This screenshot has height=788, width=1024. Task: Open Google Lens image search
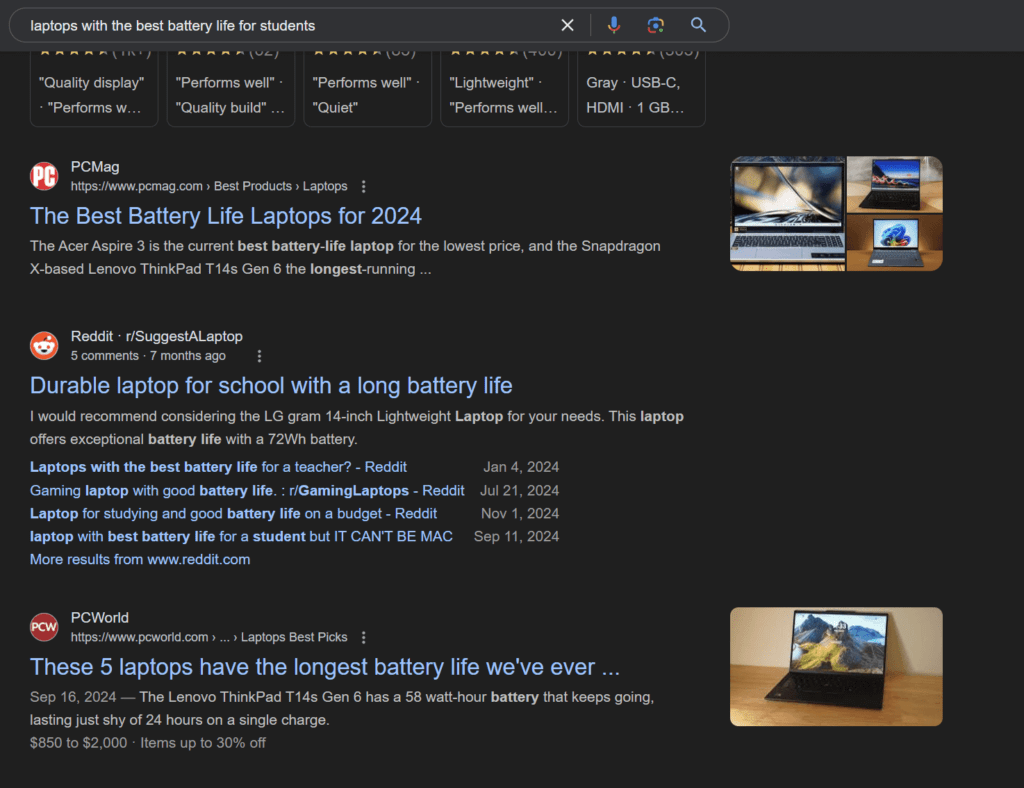pos(655,25)
